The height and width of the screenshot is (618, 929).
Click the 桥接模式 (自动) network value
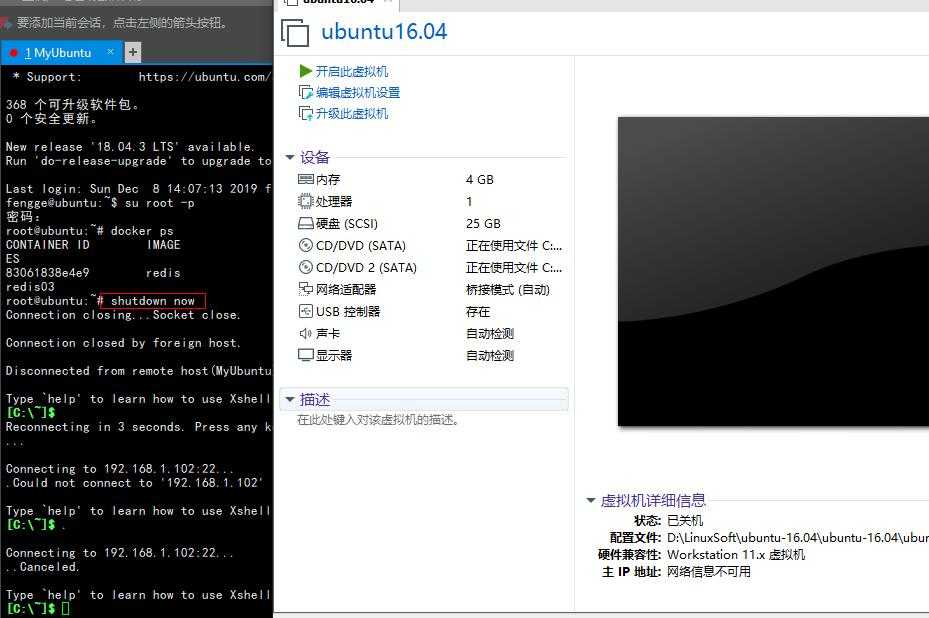pyautogui.click(x=508, y=290)
